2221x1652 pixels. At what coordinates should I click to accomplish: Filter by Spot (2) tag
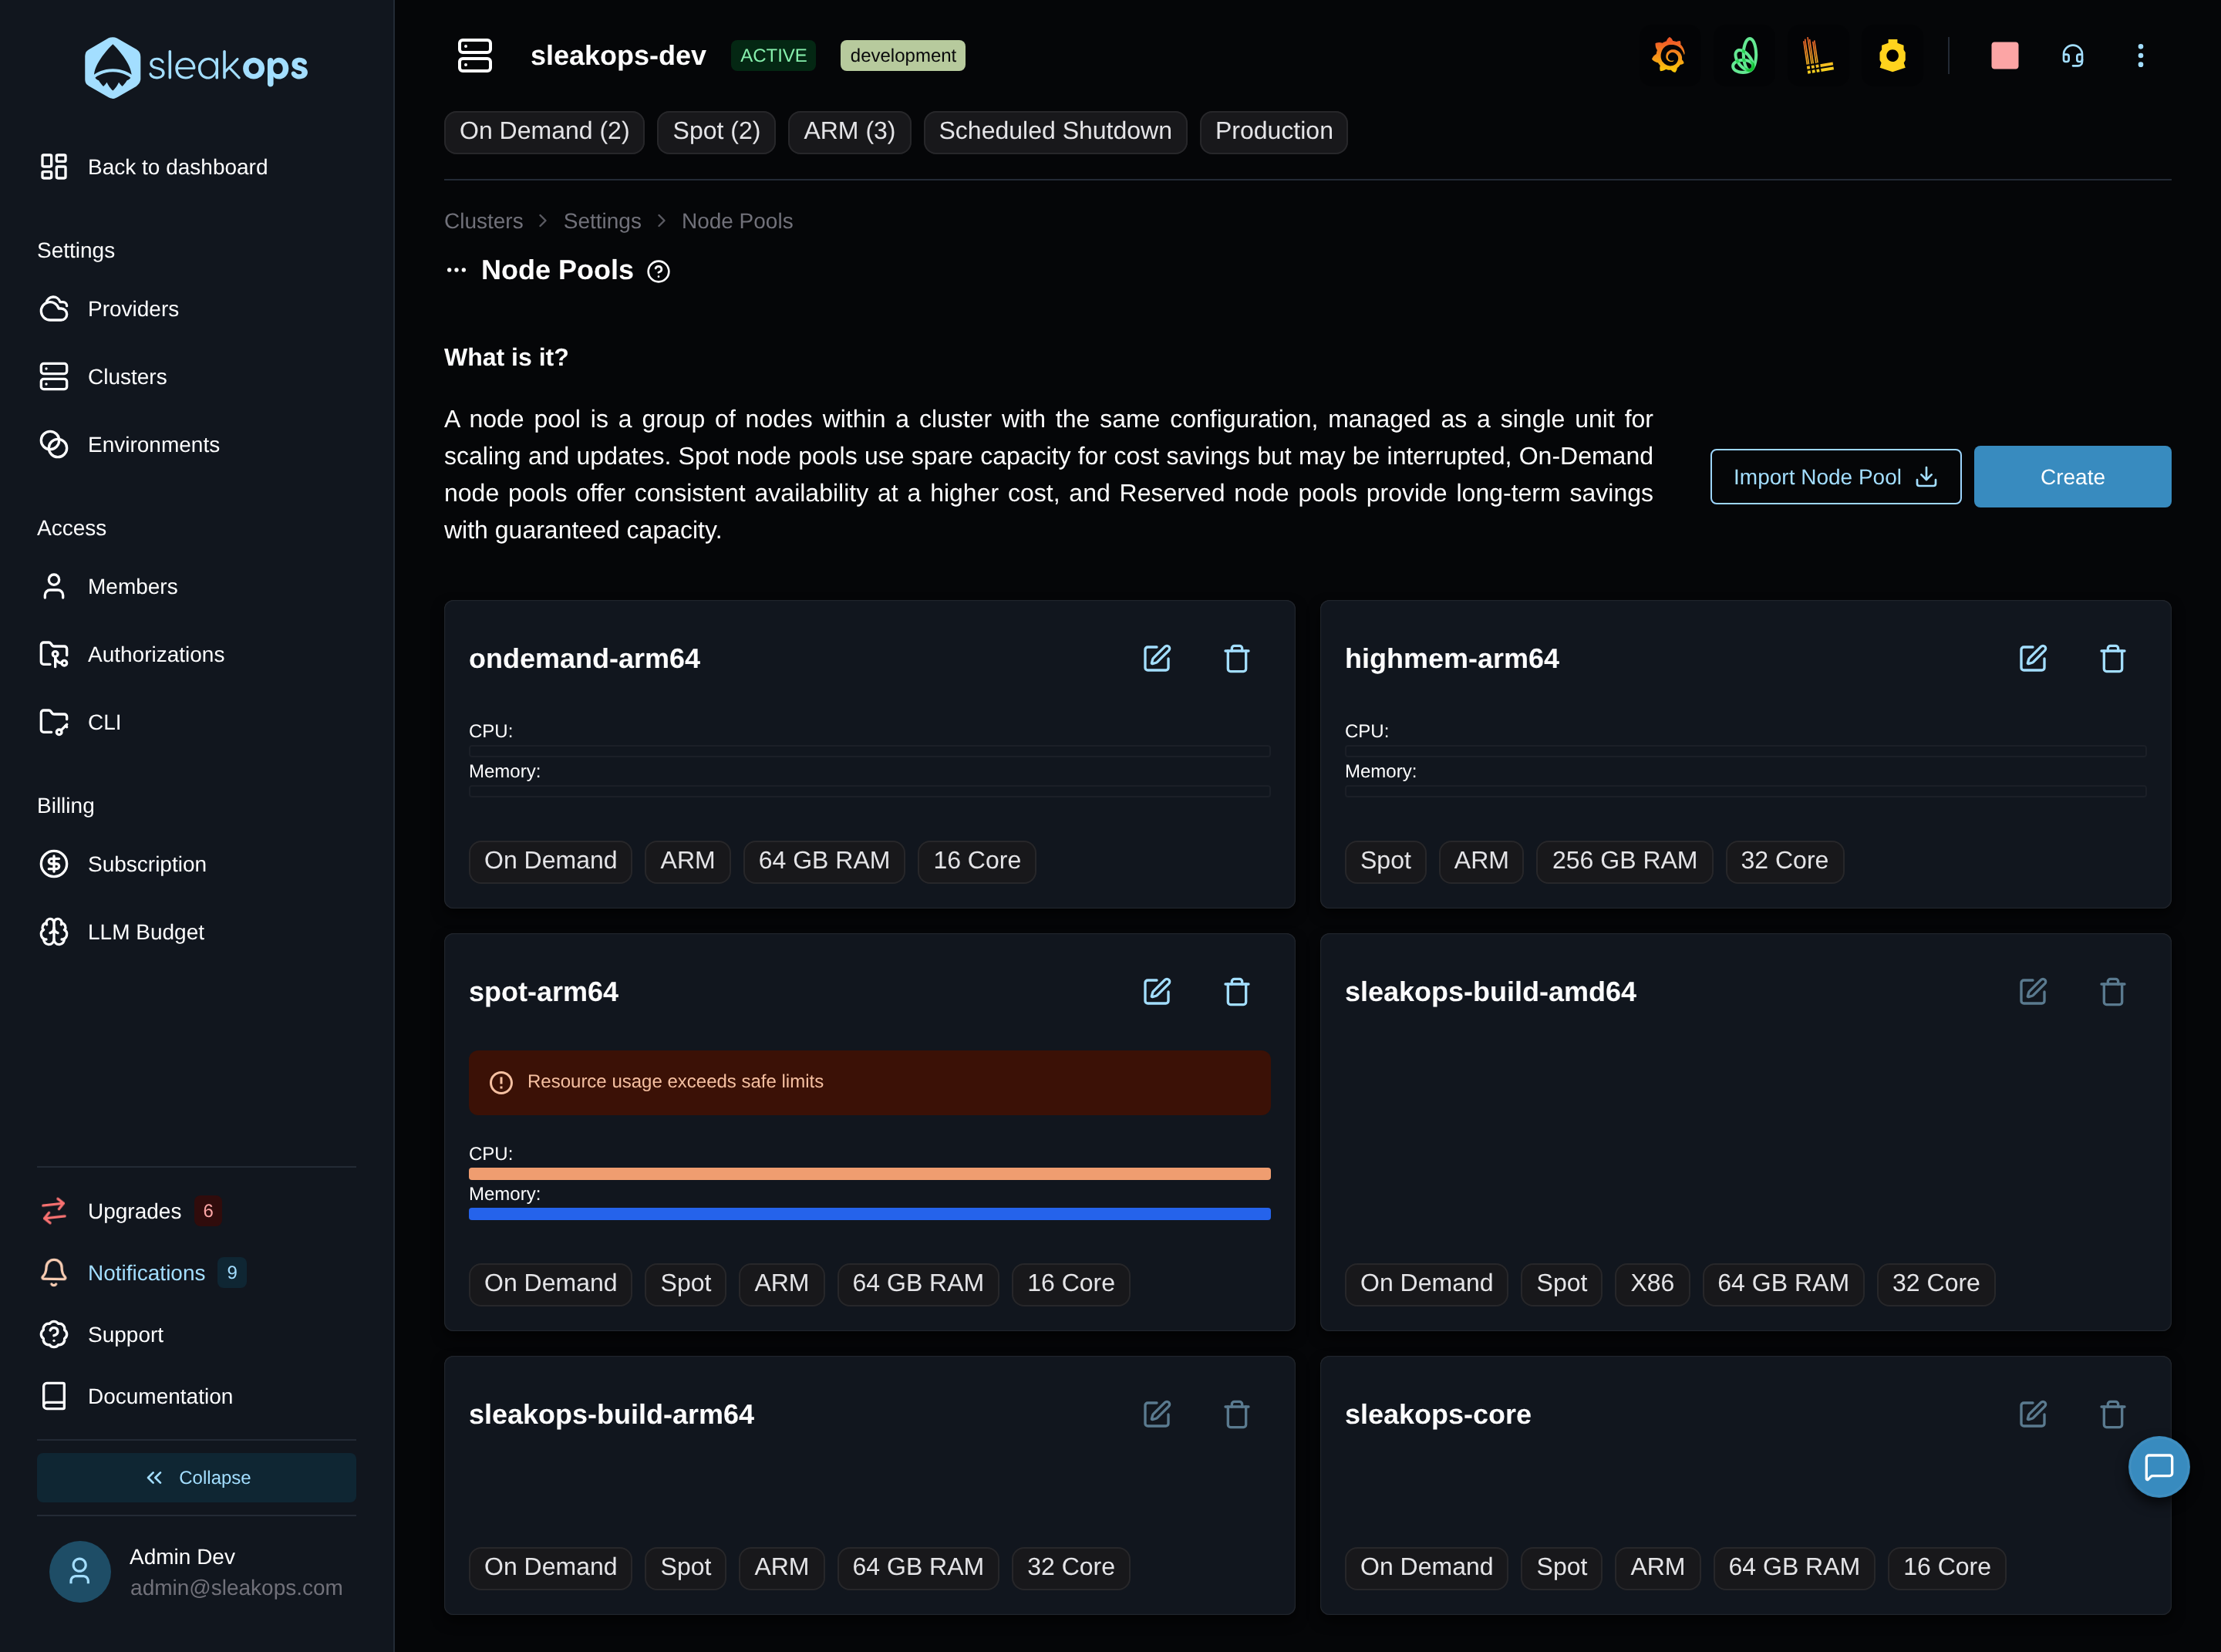(x=716, y=132)
